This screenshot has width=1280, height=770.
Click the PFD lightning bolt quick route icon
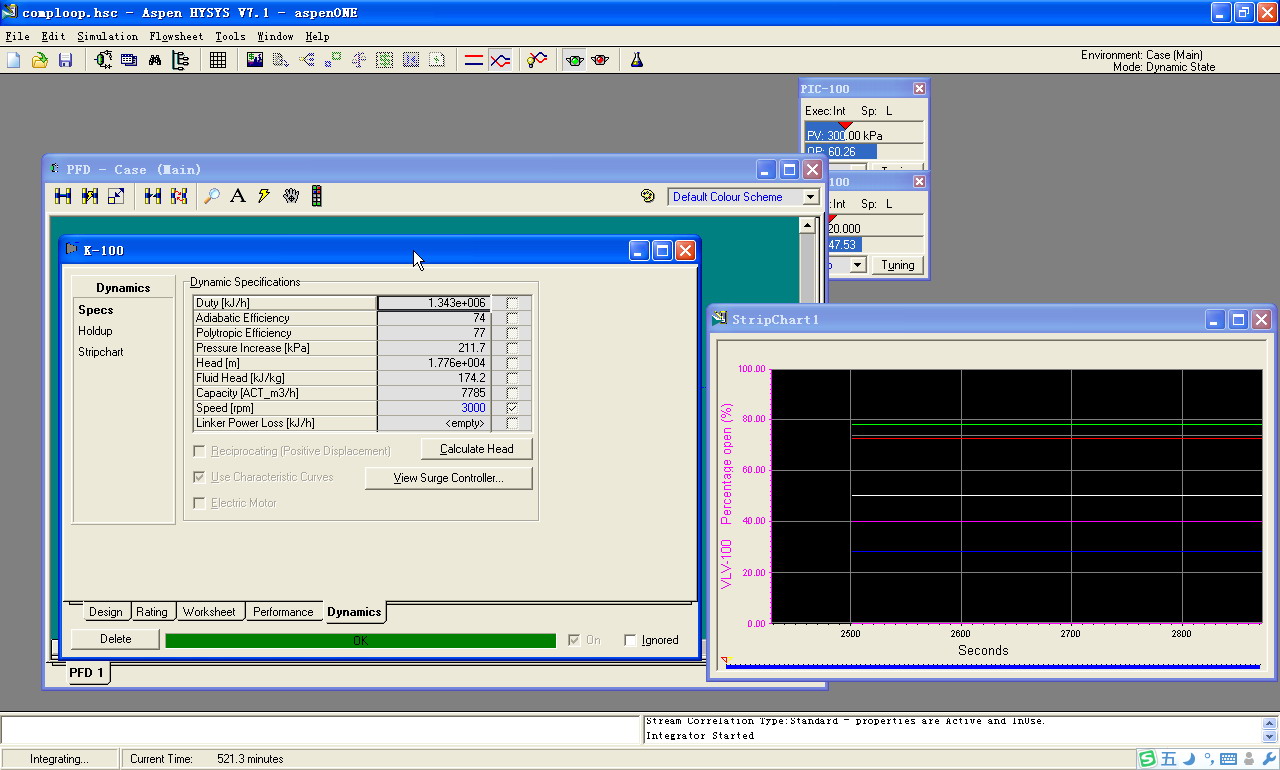264,196
